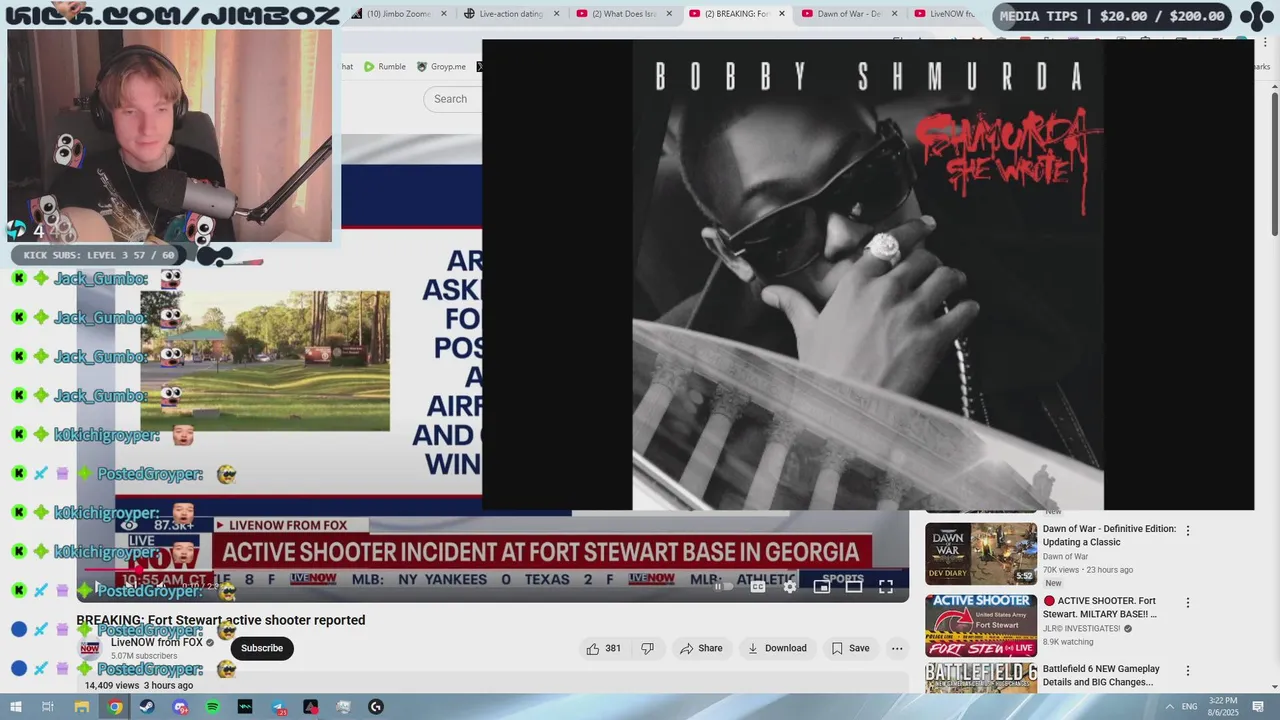Switch video to theater mode

(x=854, y=587)
